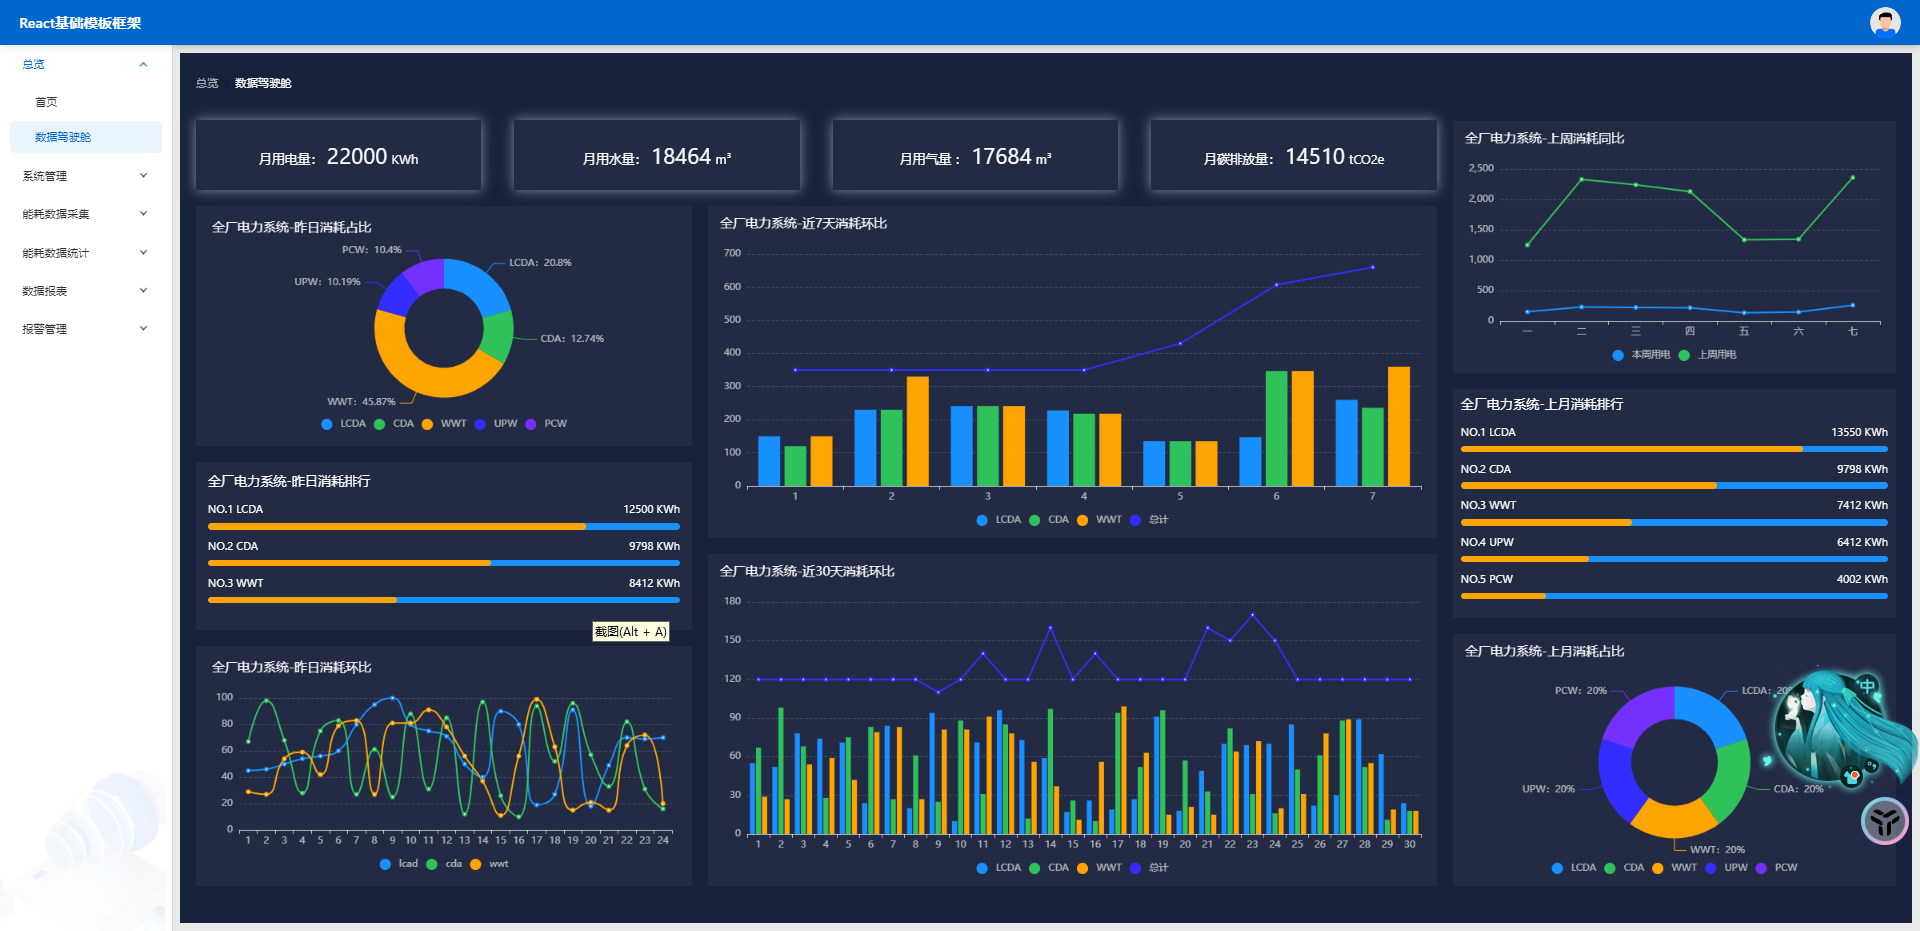Click the 全厂电力系统-近7天消耗环比 heading
Viewport: 1920px width, 931px height.
point(803,224)
